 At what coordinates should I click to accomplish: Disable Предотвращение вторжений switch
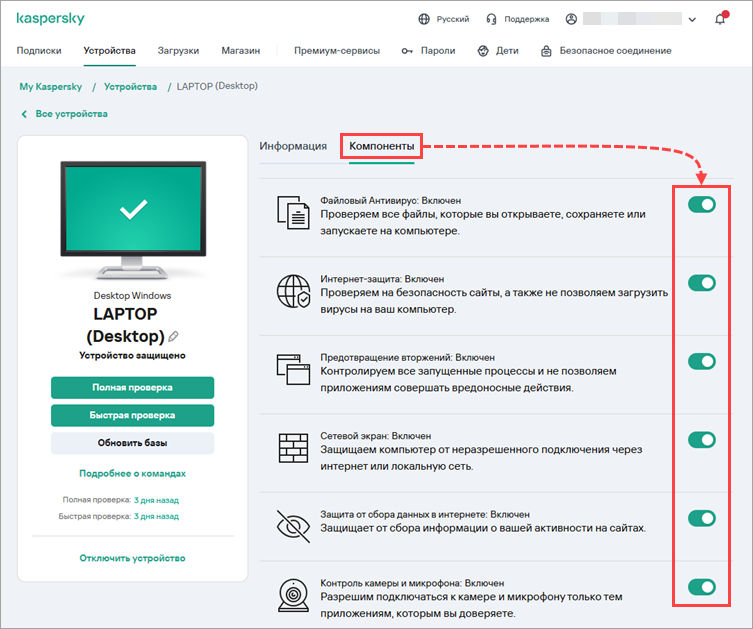coord(702,361)
